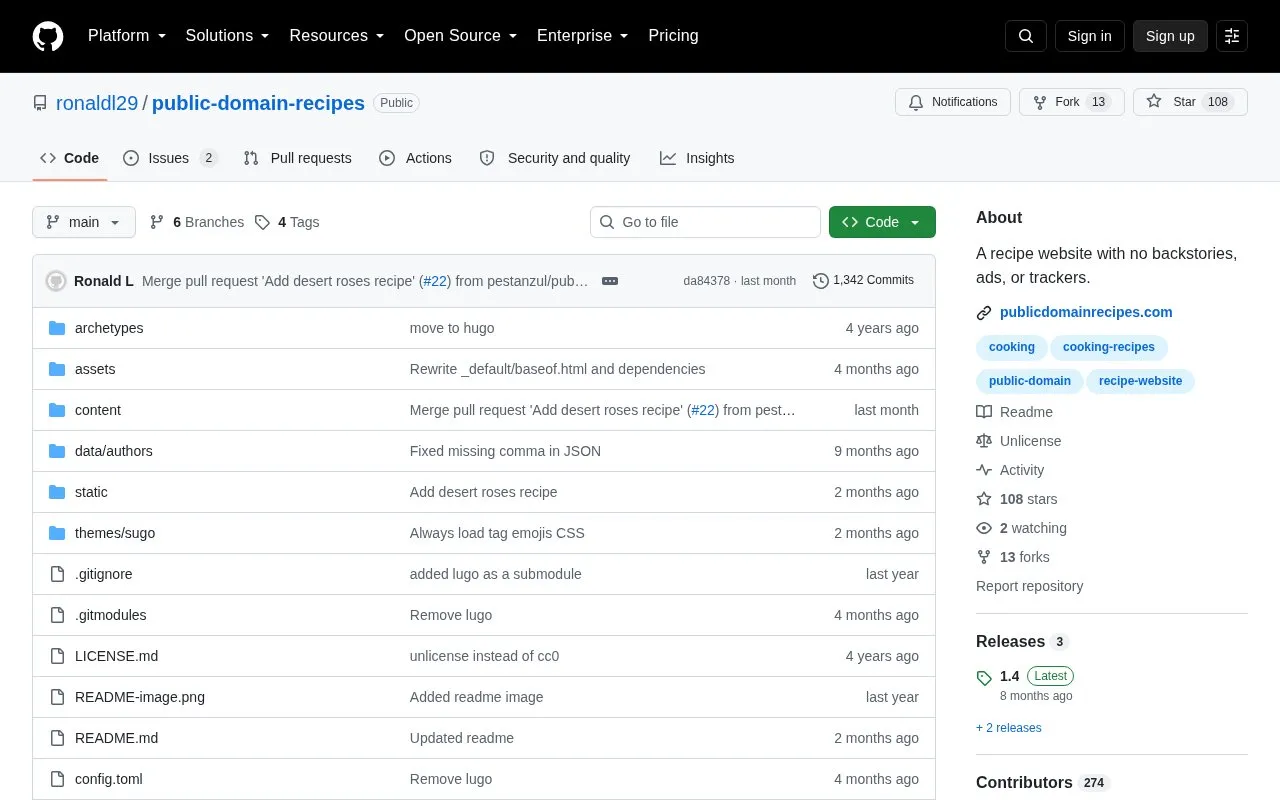Click the themes/sugo folder icon
Image resolution: width=1280 pixels, height=800 pixels.
57,533
